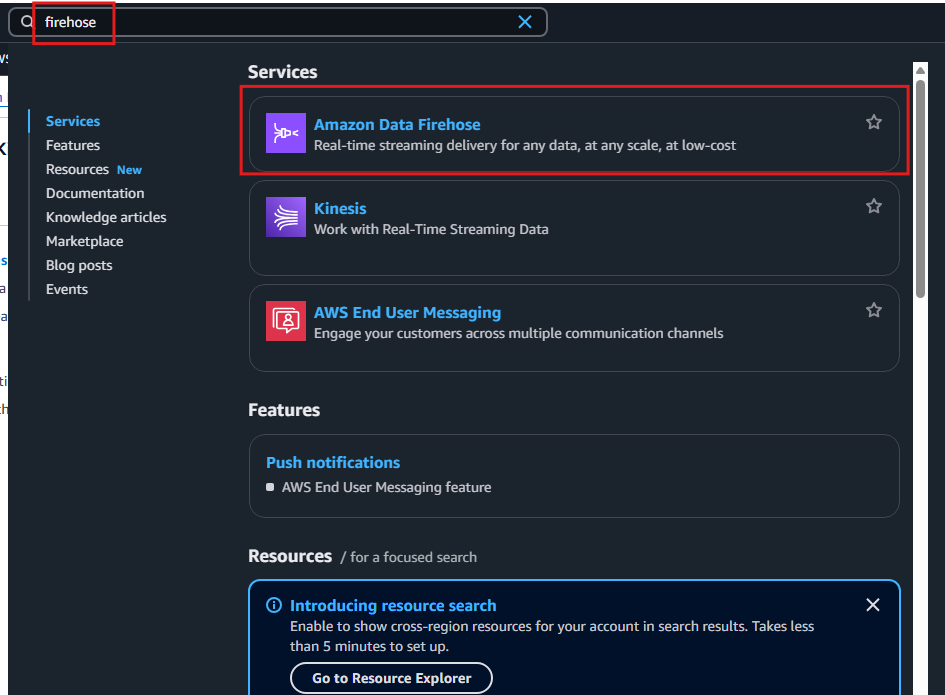
Task: Clear the firehose search with the X
Action: (525, 22)
